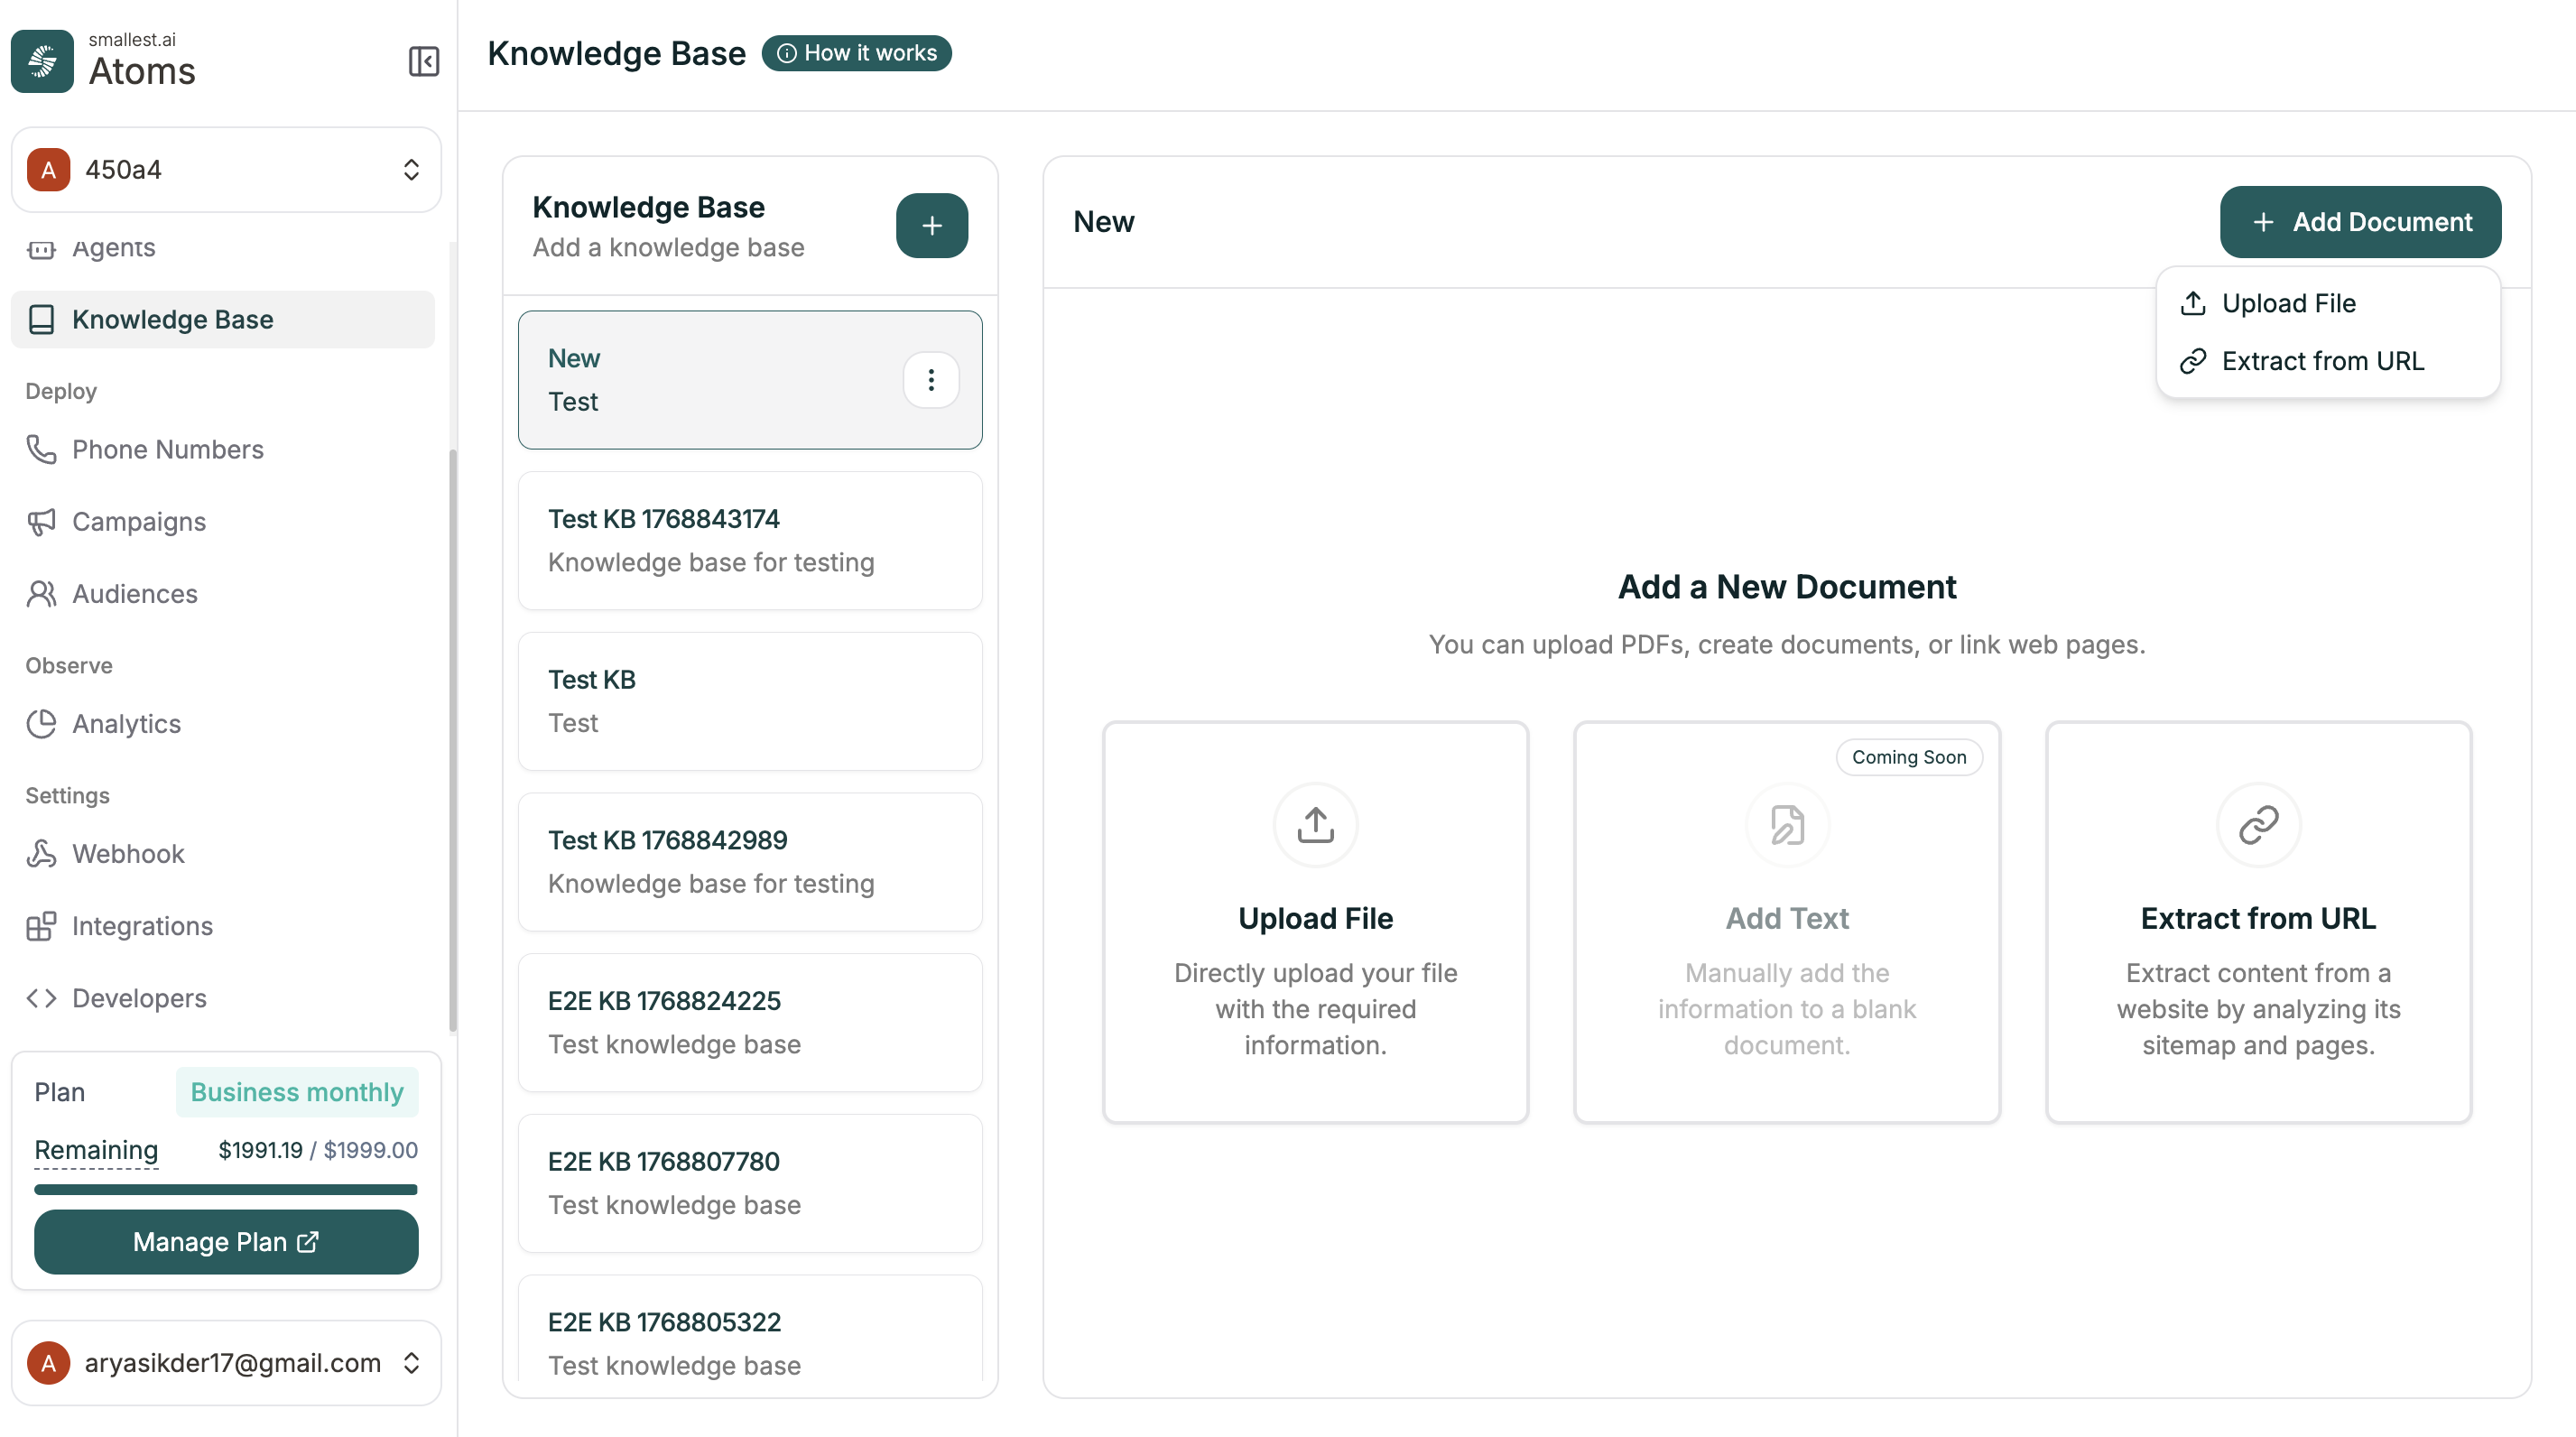Click the Add Document dropdown button
This screenshot has width=2576, height=1437.
[x=2360, y=222]
